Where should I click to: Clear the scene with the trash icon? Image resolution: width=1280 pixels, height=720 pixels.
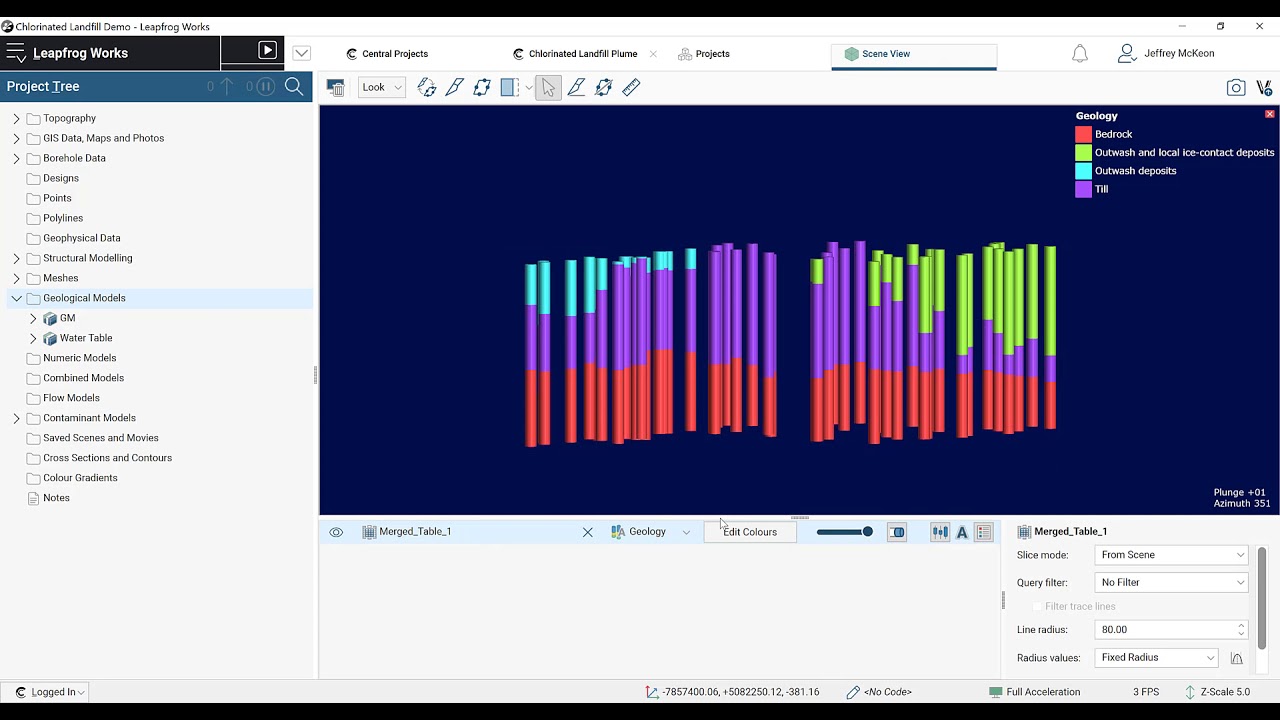click(336, 88)
